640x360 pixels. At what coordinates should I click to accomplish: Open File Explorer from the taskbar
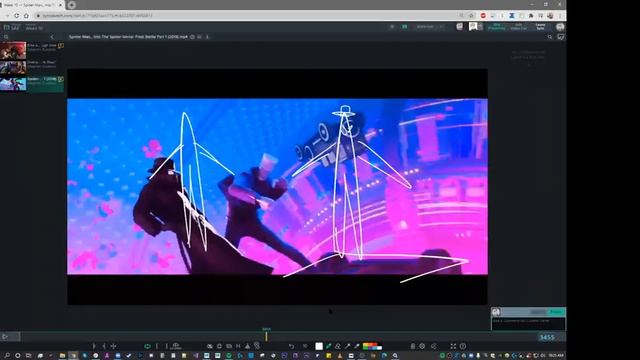(62, 356)
